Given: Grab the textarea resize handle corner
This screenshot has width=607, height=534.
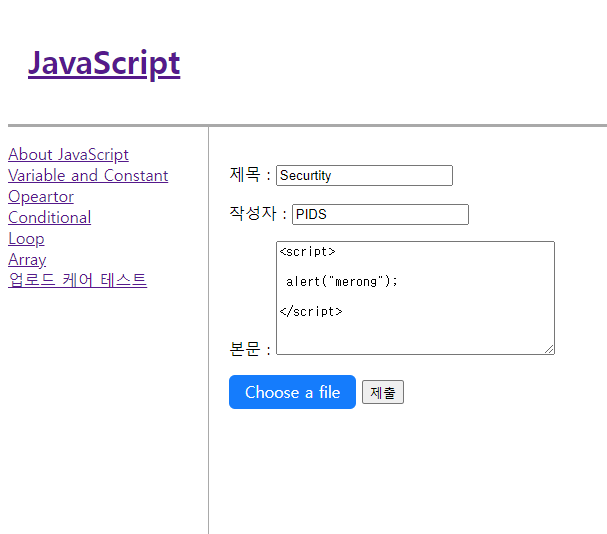Looking at the screenshot, I should (549, 349).
